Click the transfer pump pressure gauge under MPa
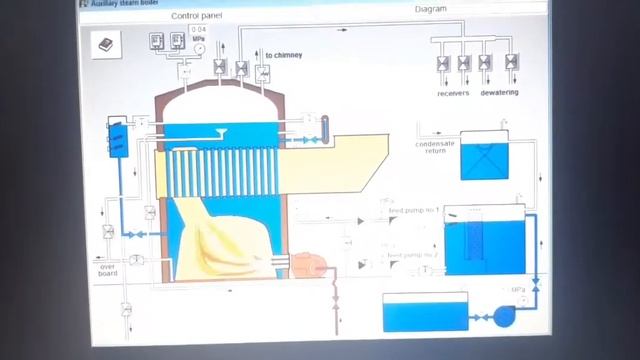Image resolution: width=640 pixels, height=360 pixels. [x=523, y=301]
